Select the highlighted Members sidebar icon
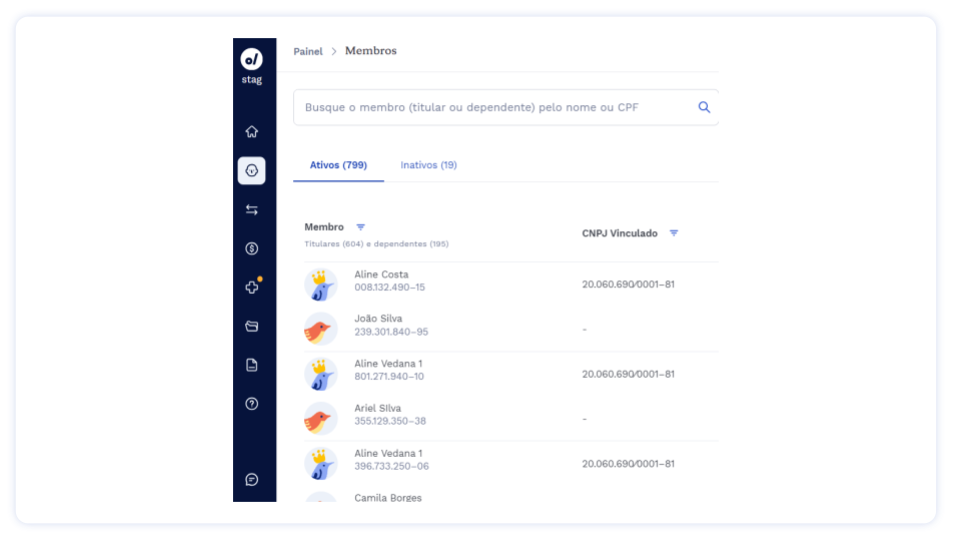The height and width of the screenshot is (540, 960). click(252, 171)
